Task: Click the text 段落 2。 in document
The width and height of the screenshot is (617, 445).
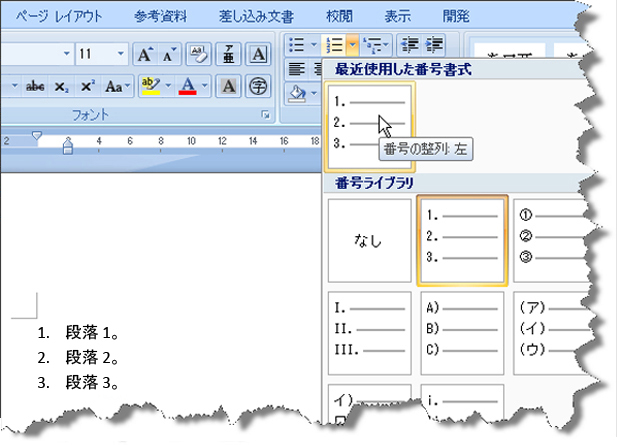Action: 92,358
